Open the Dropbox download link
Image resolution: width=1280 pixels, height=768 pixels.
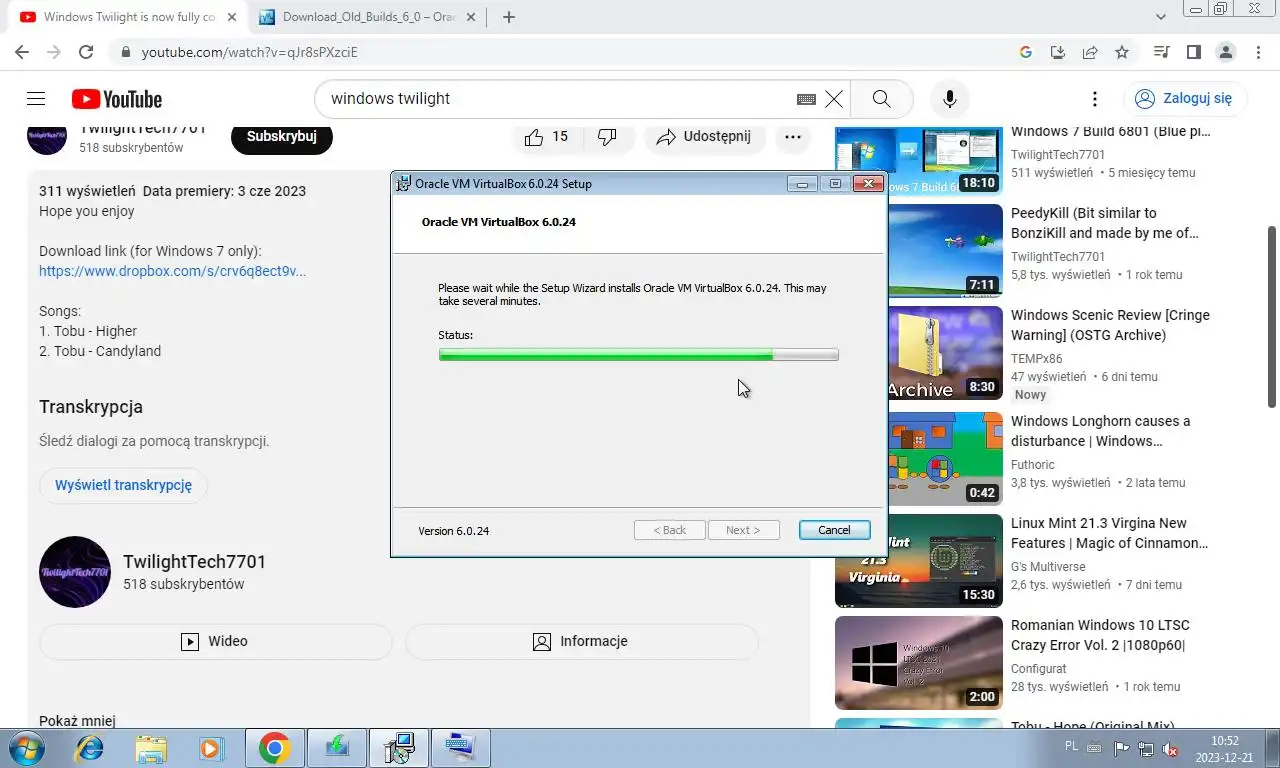[172, 271]
